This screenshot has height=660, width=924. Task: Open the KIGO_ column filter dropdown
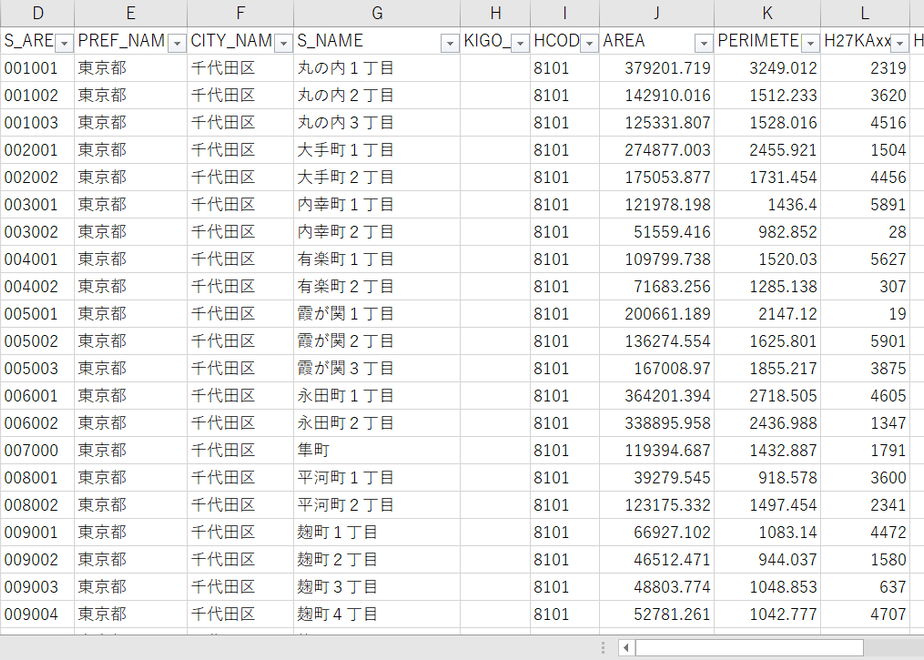click(x=520, y=43)
